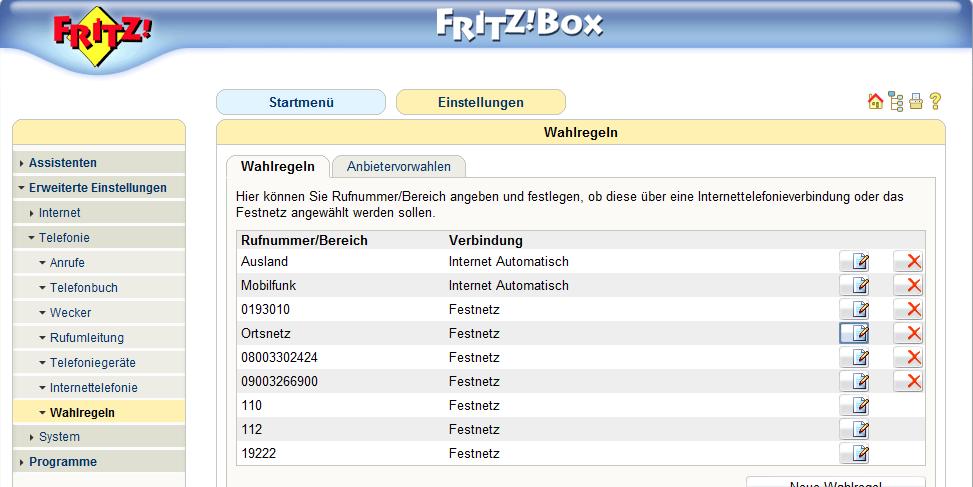Switch to the Anbietervorwahlen tab
The width and height of the screenshot is (973, 487).
click(398, 167)
